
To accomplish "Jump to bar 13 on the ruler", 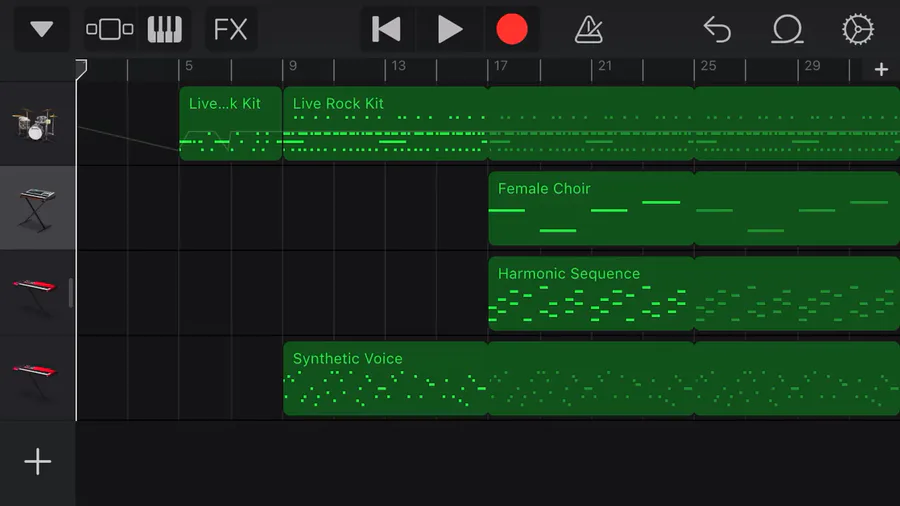I will pos(398,66).
